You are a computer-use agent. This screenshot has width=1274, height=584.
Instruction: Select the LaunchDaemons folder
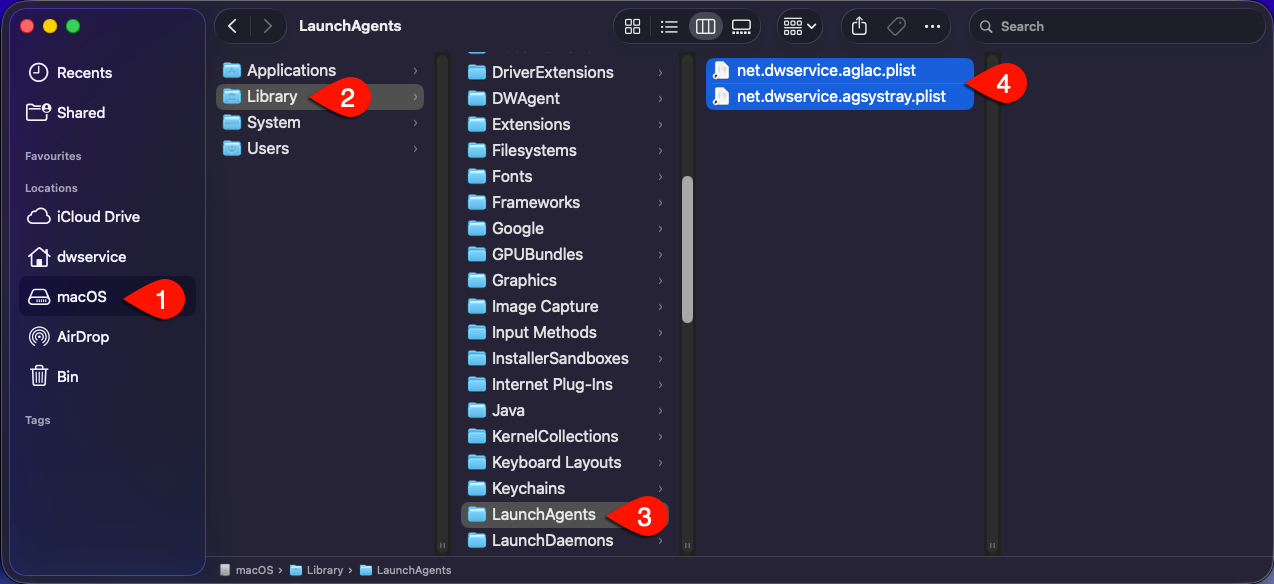click(565, 540)
